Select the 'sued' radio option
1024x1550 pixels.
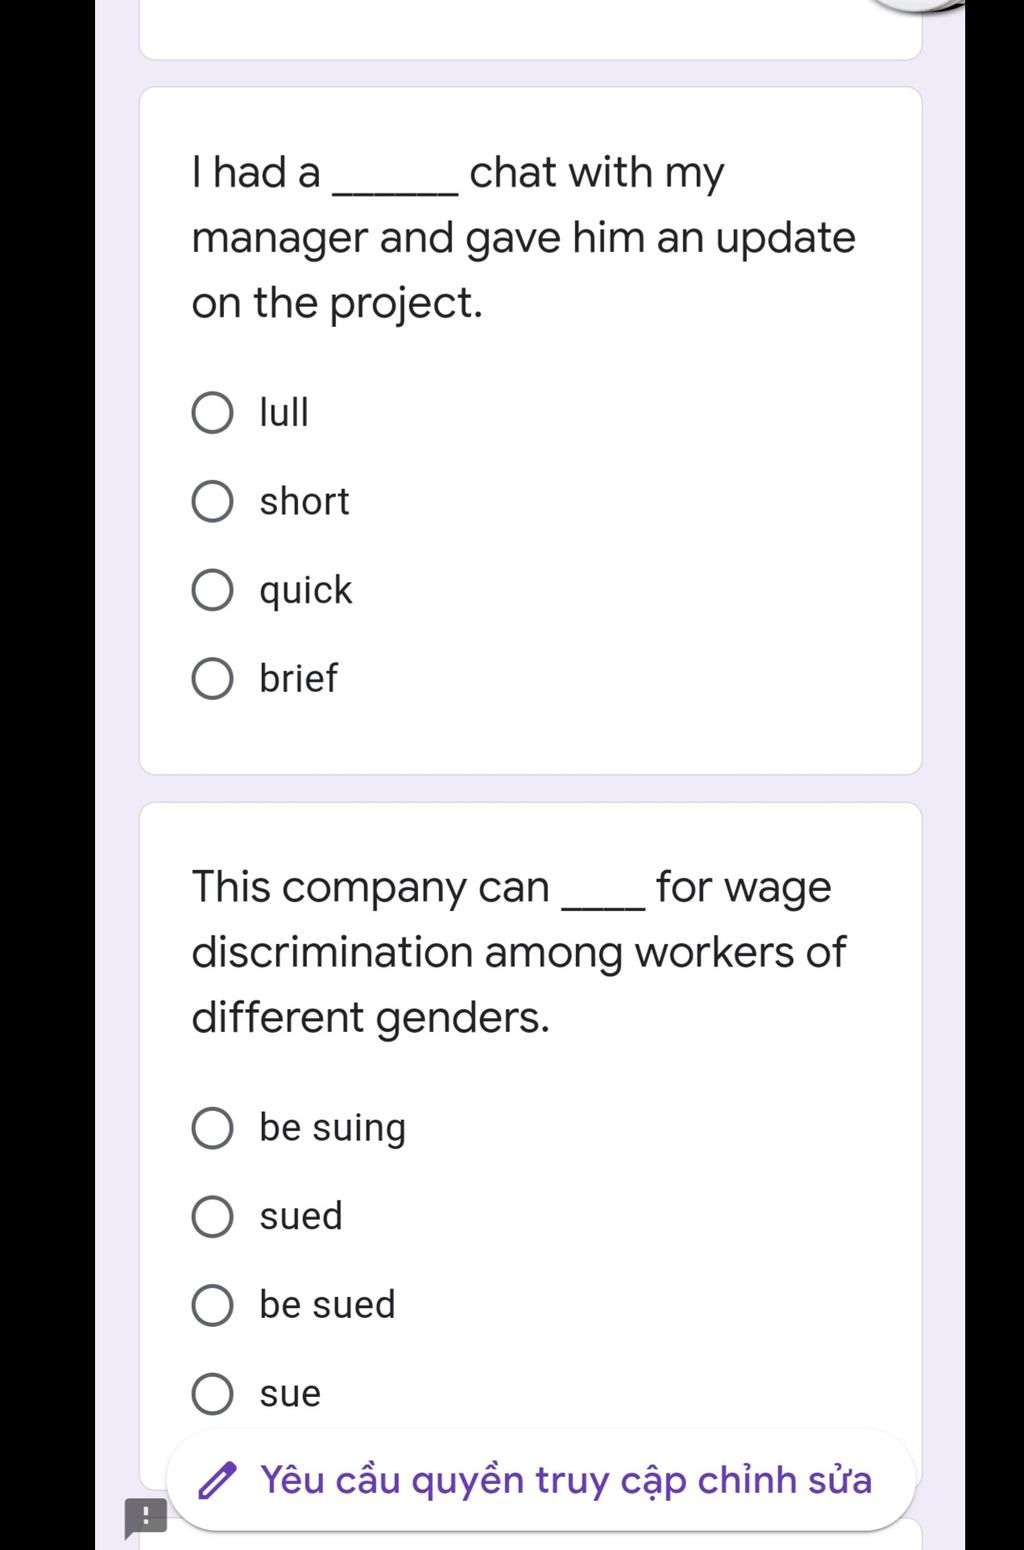212,1217
